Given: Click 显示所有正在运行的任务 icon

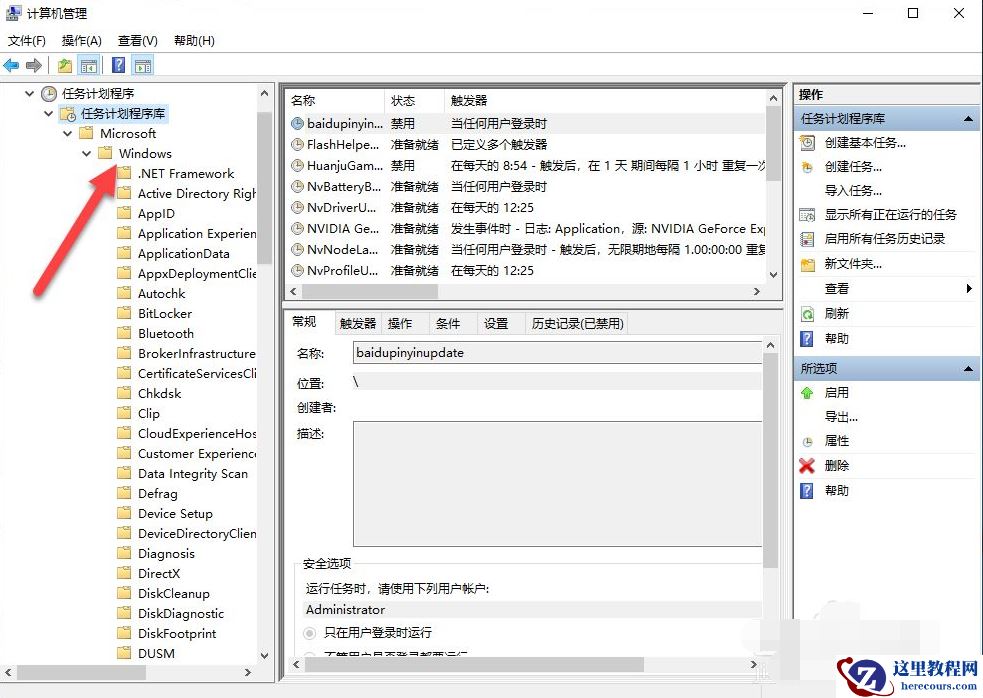Looking at the screenshot, I should point(806,215).
